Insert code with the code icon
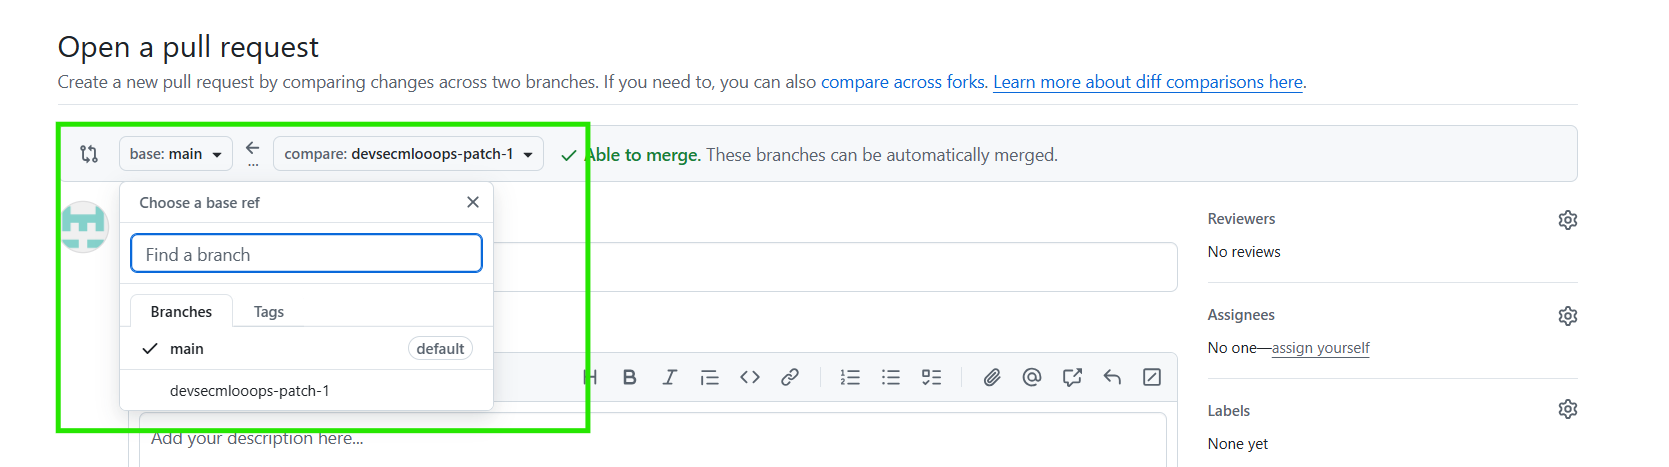1669x467 pixels. (x=750, y=377)
